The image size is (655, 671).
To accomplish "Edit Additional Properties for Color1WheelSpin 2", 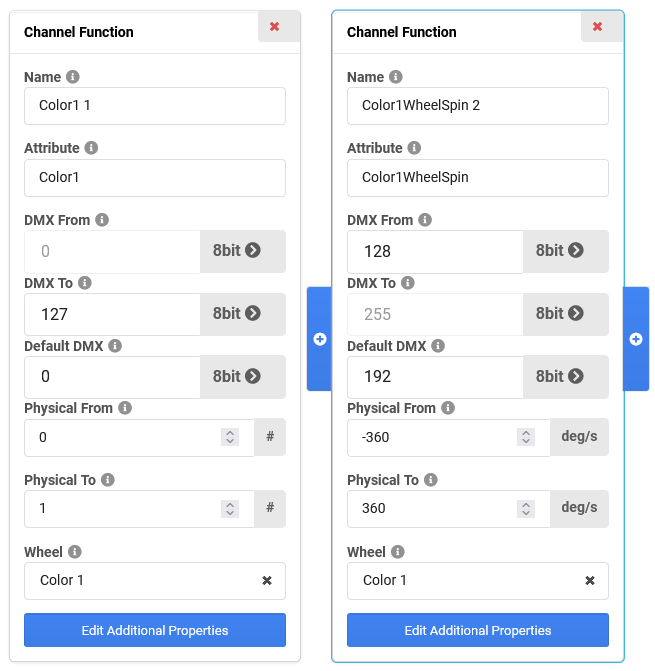I will (478, 631).
